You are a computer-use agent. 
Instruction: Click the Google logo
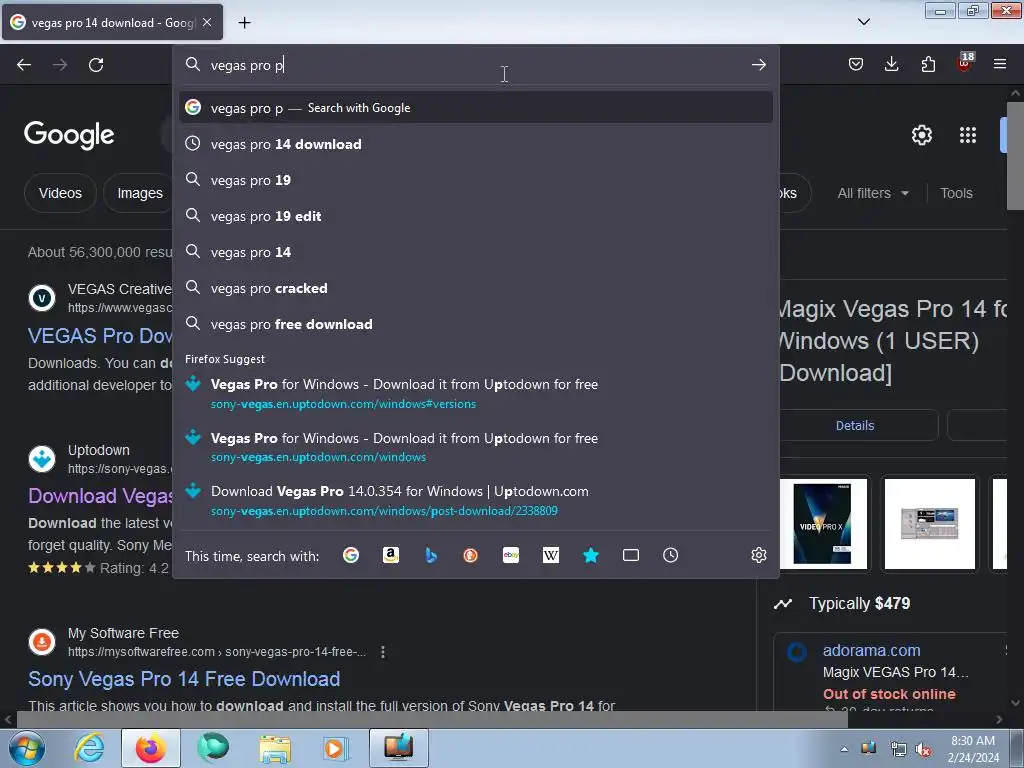(69, 135)
